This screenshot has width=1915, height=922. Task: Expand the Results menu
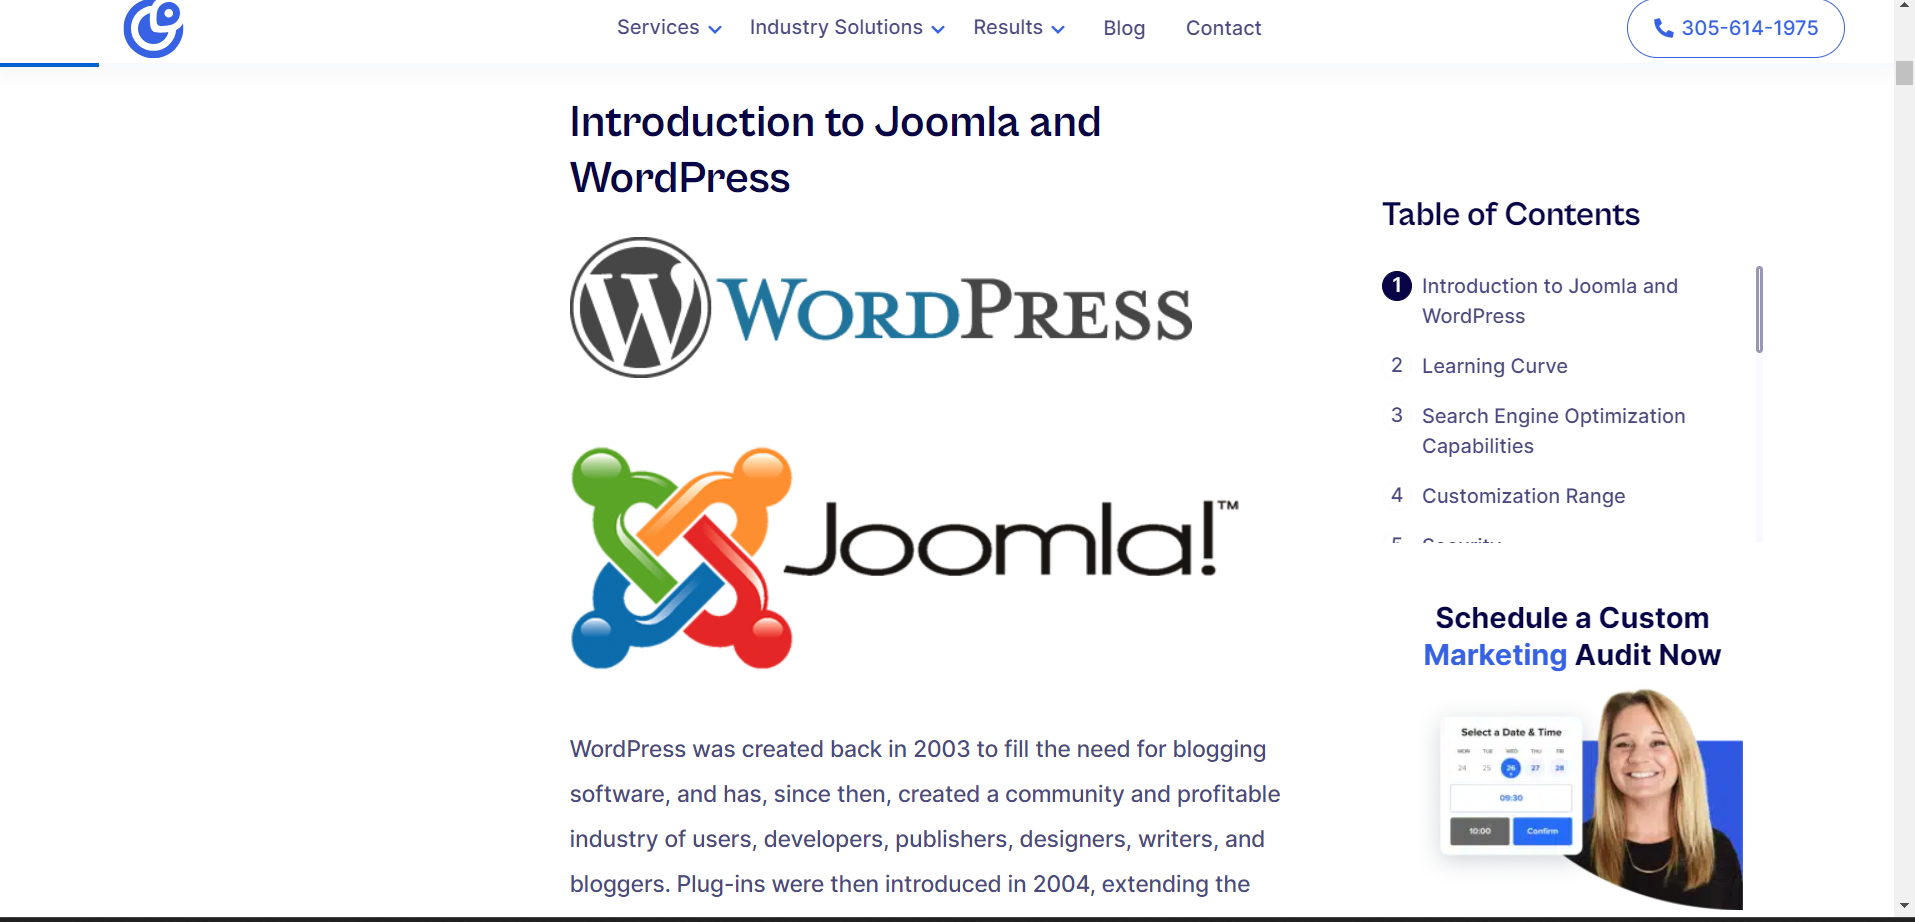1019,28
